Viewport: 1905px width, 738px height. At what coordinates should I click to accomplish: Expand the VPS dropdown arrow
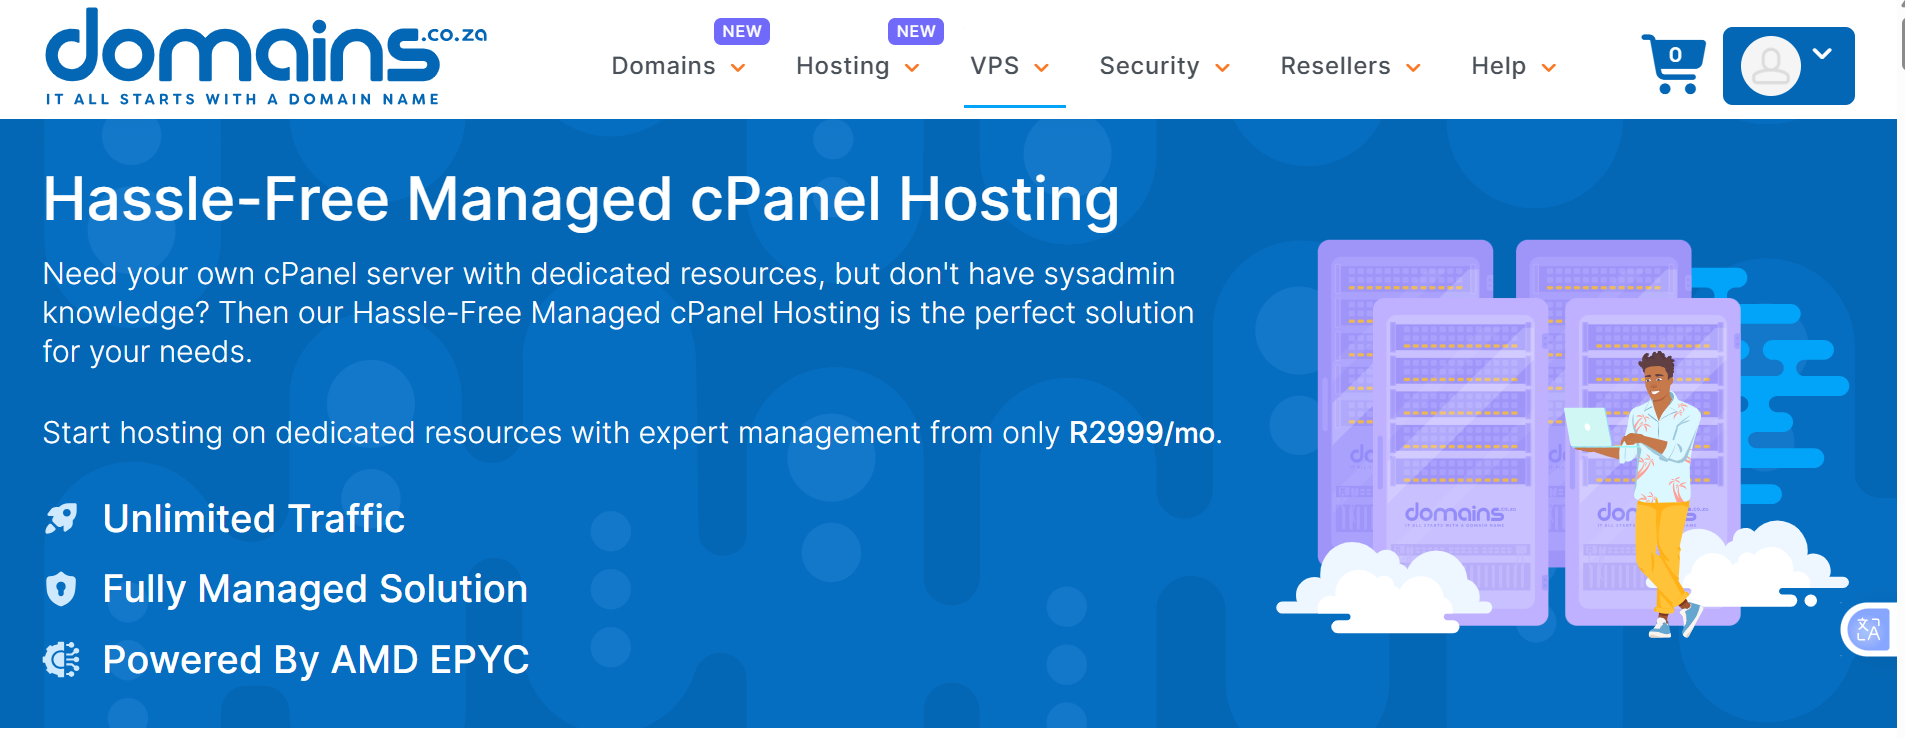[x=1042, y=68]
